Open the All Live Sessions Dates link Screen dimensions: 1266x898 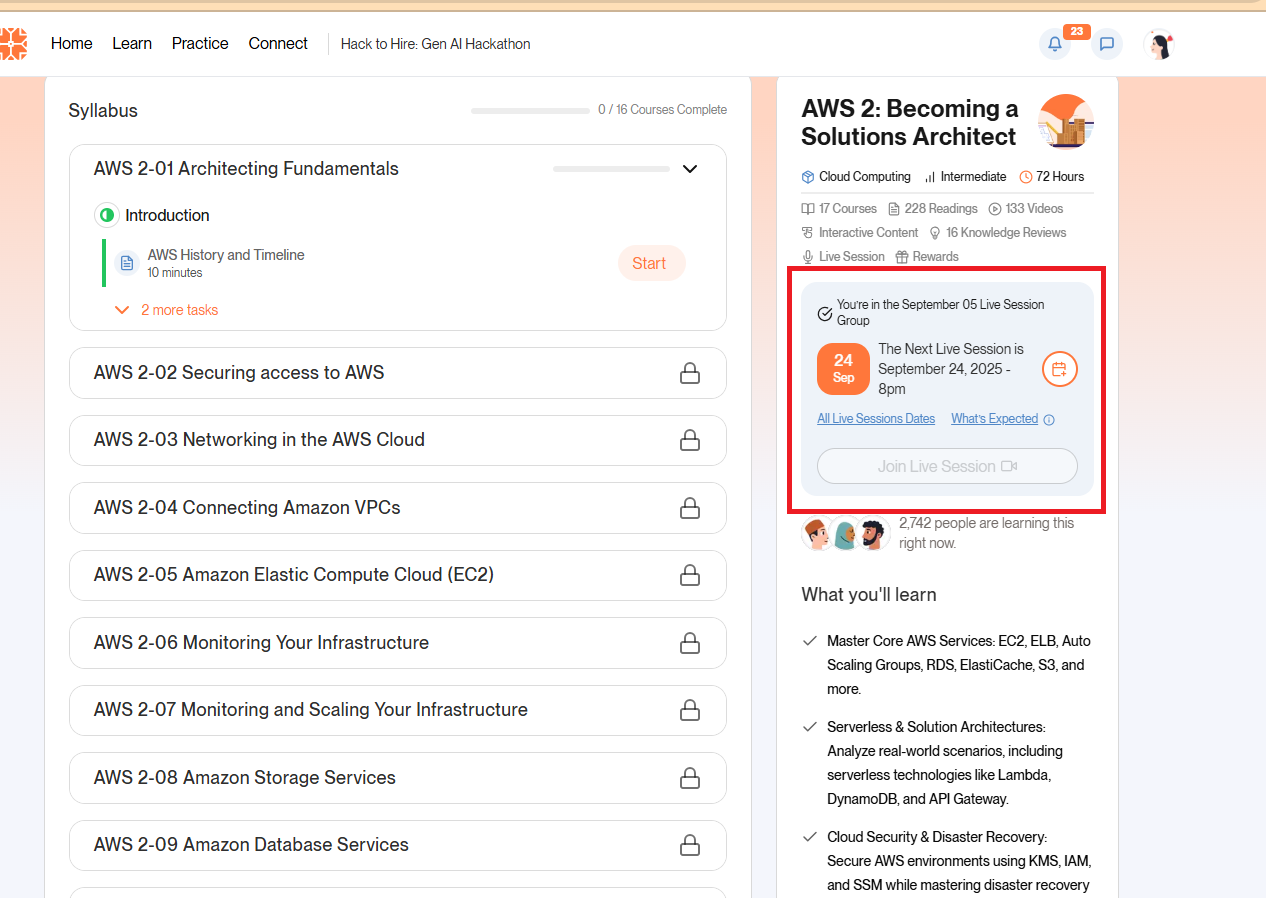876,419
